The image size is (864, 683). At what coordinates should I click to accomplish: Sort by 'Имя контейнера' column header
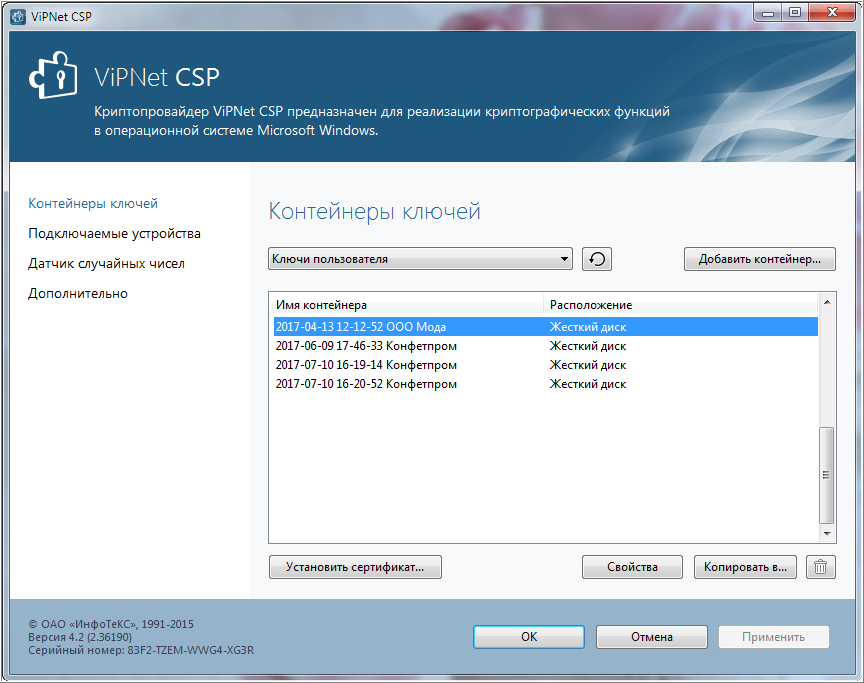[x=406, y=305]
